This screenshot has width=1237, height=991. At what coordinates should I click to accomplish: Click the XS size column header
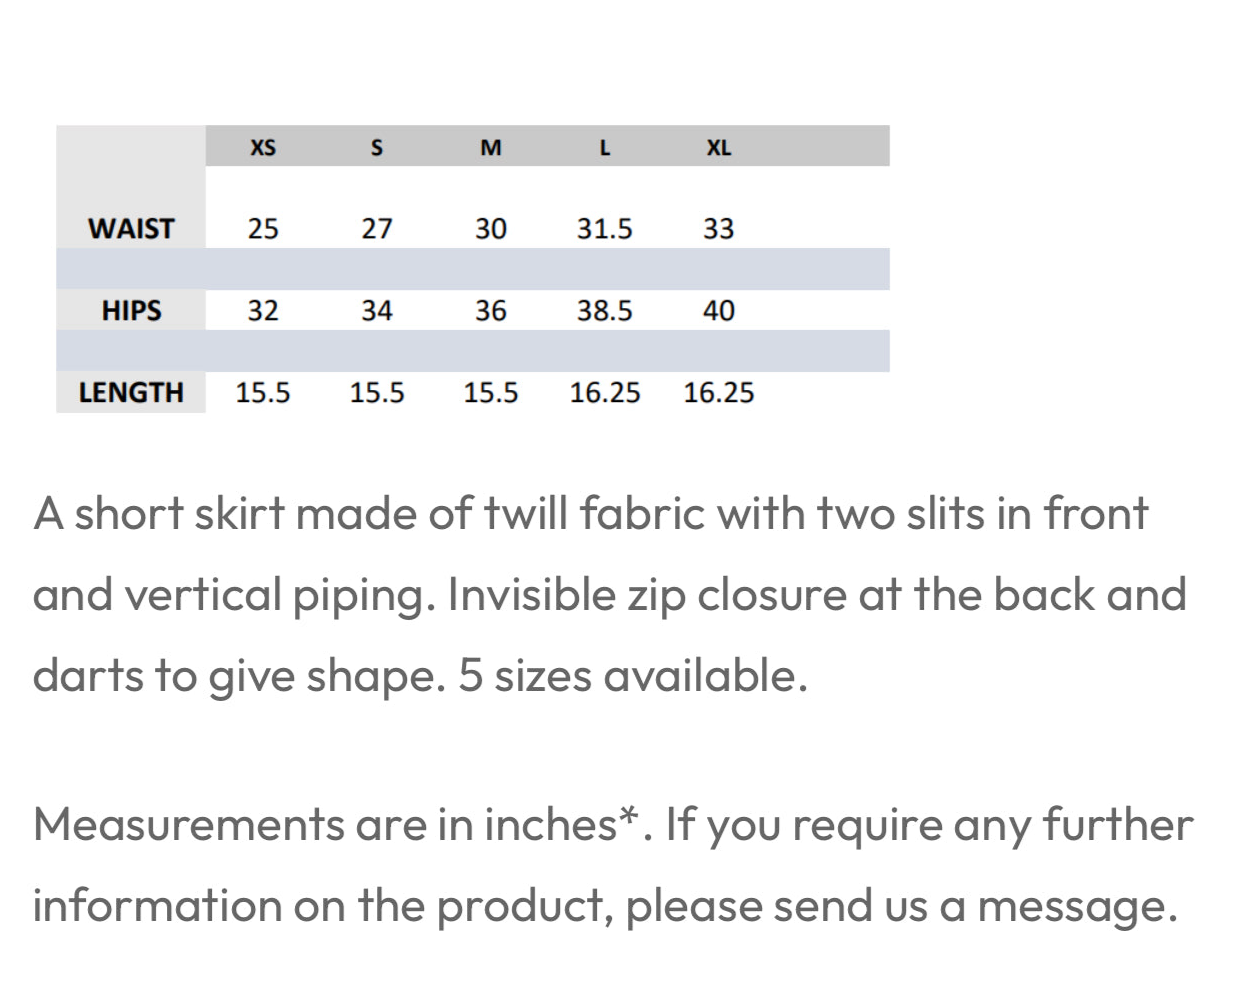(262, 148)
